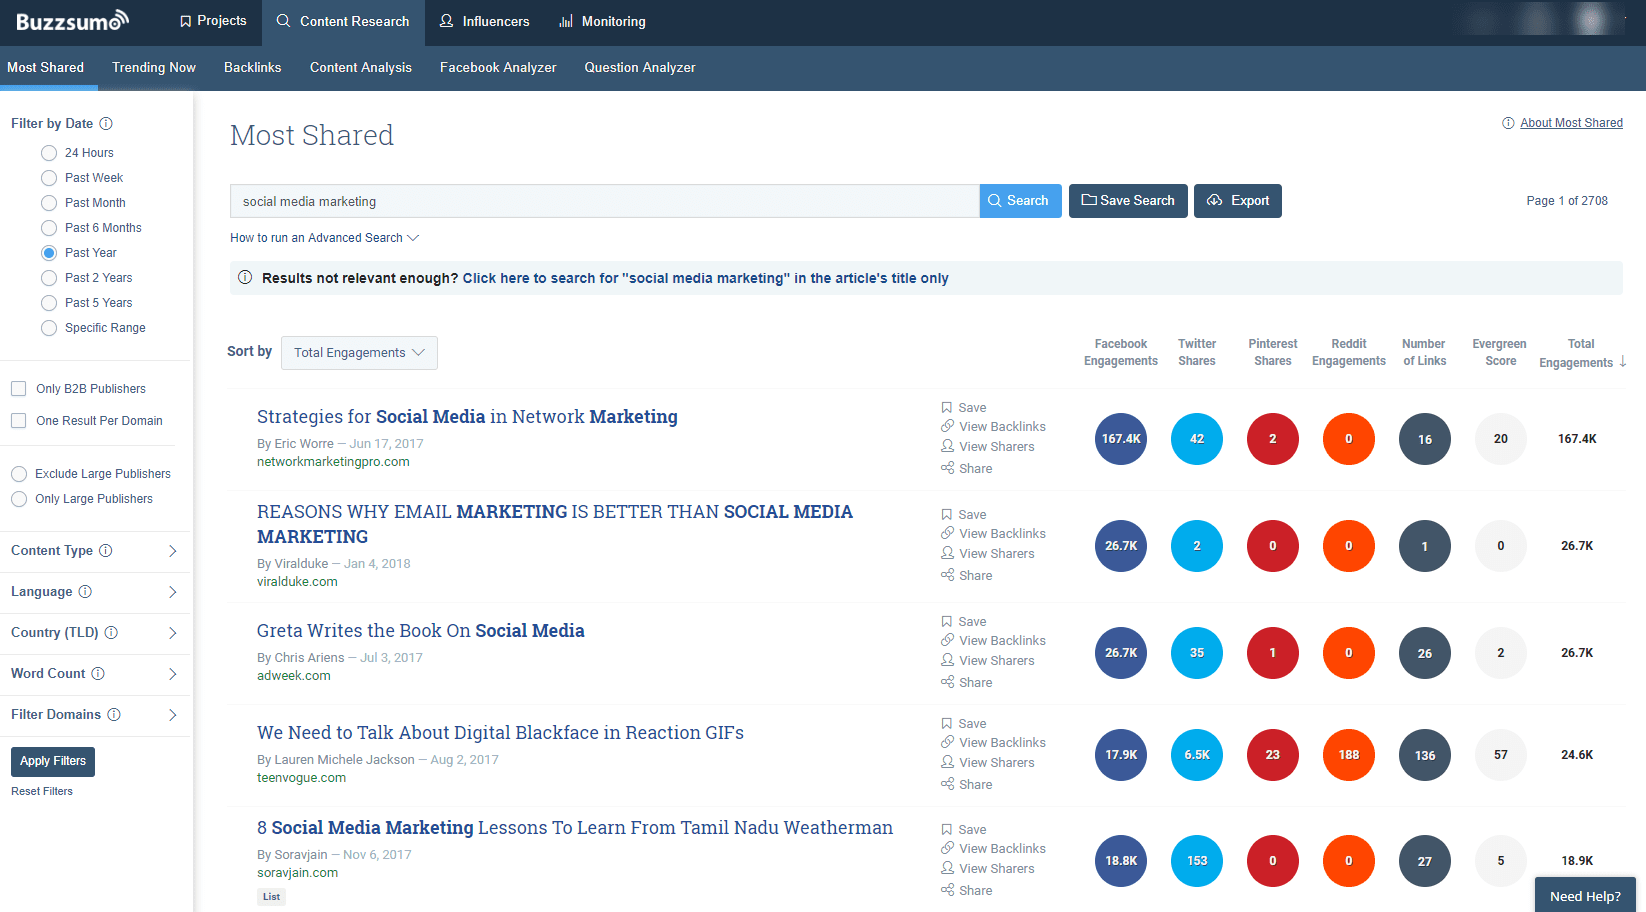Enable Only B2B Publishers checkbox
Viewport: 1646px width, 912px height.
[18, 389]
